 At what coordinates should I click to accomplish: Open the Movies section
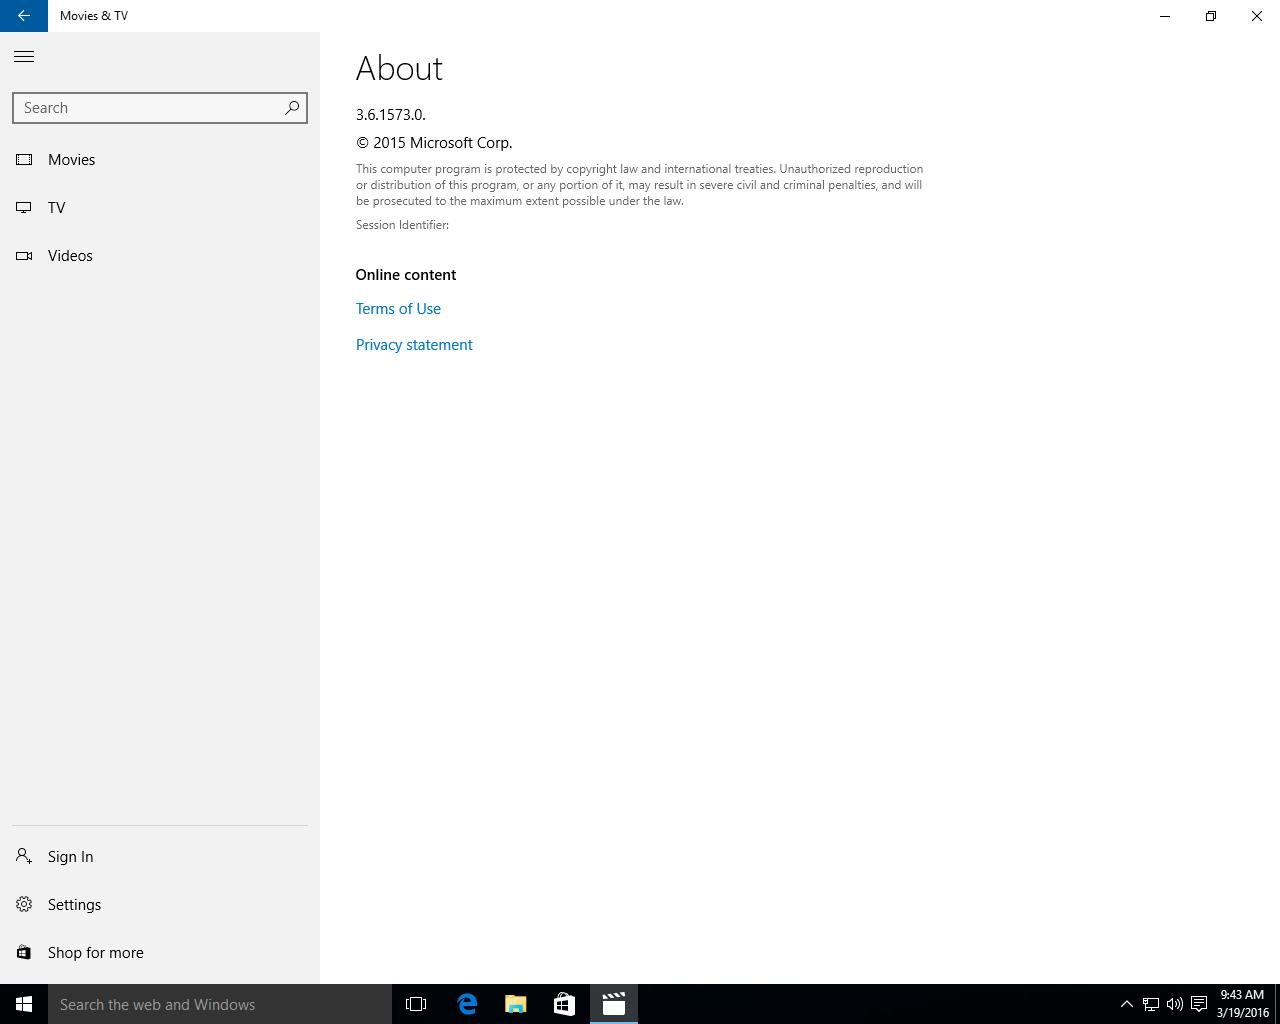pyautogui.click(x=160, y=160)
